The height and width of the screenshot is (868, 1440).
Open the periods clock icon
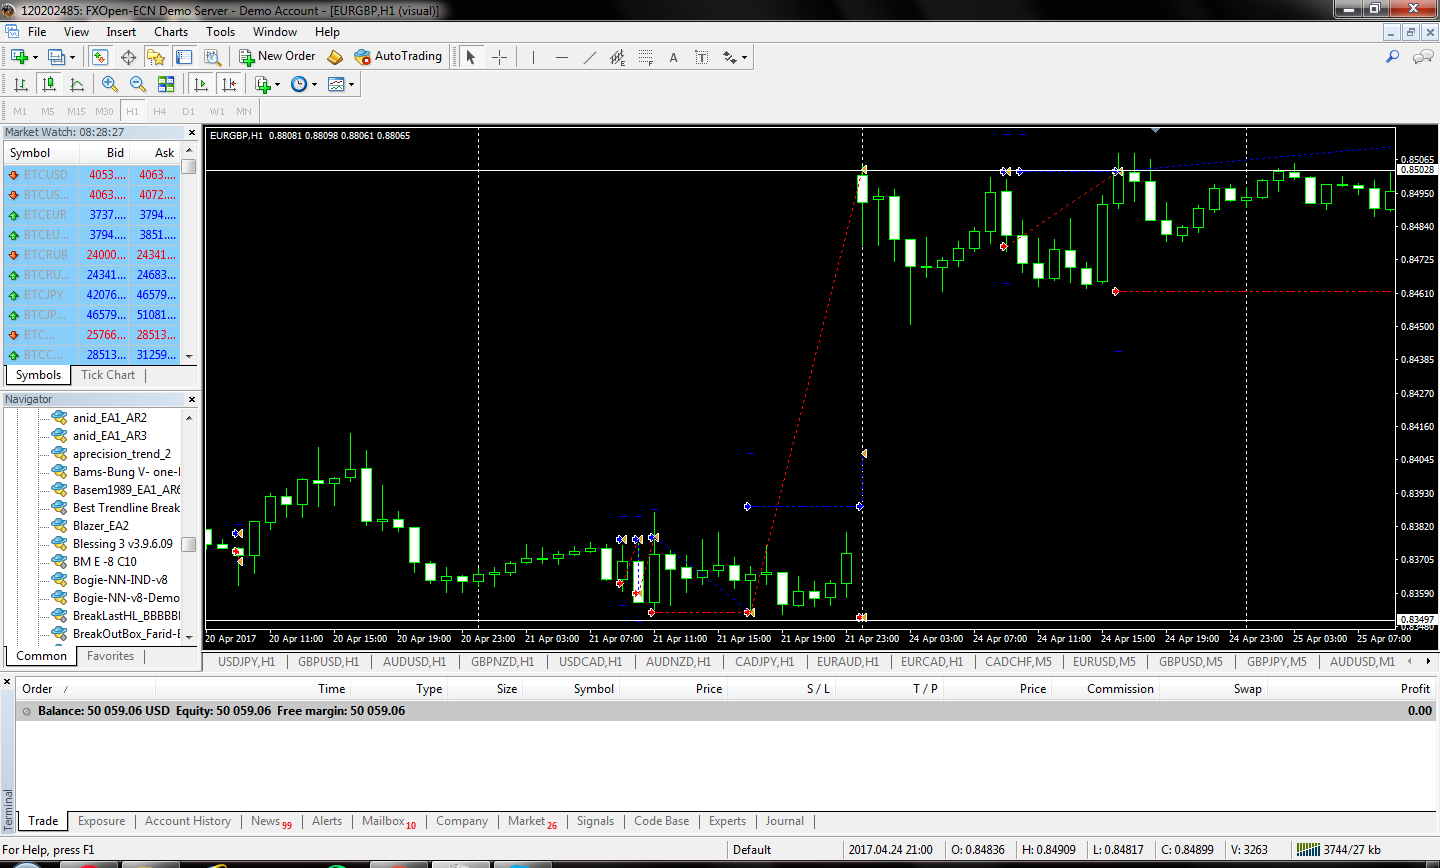click(x=298, y=84)
